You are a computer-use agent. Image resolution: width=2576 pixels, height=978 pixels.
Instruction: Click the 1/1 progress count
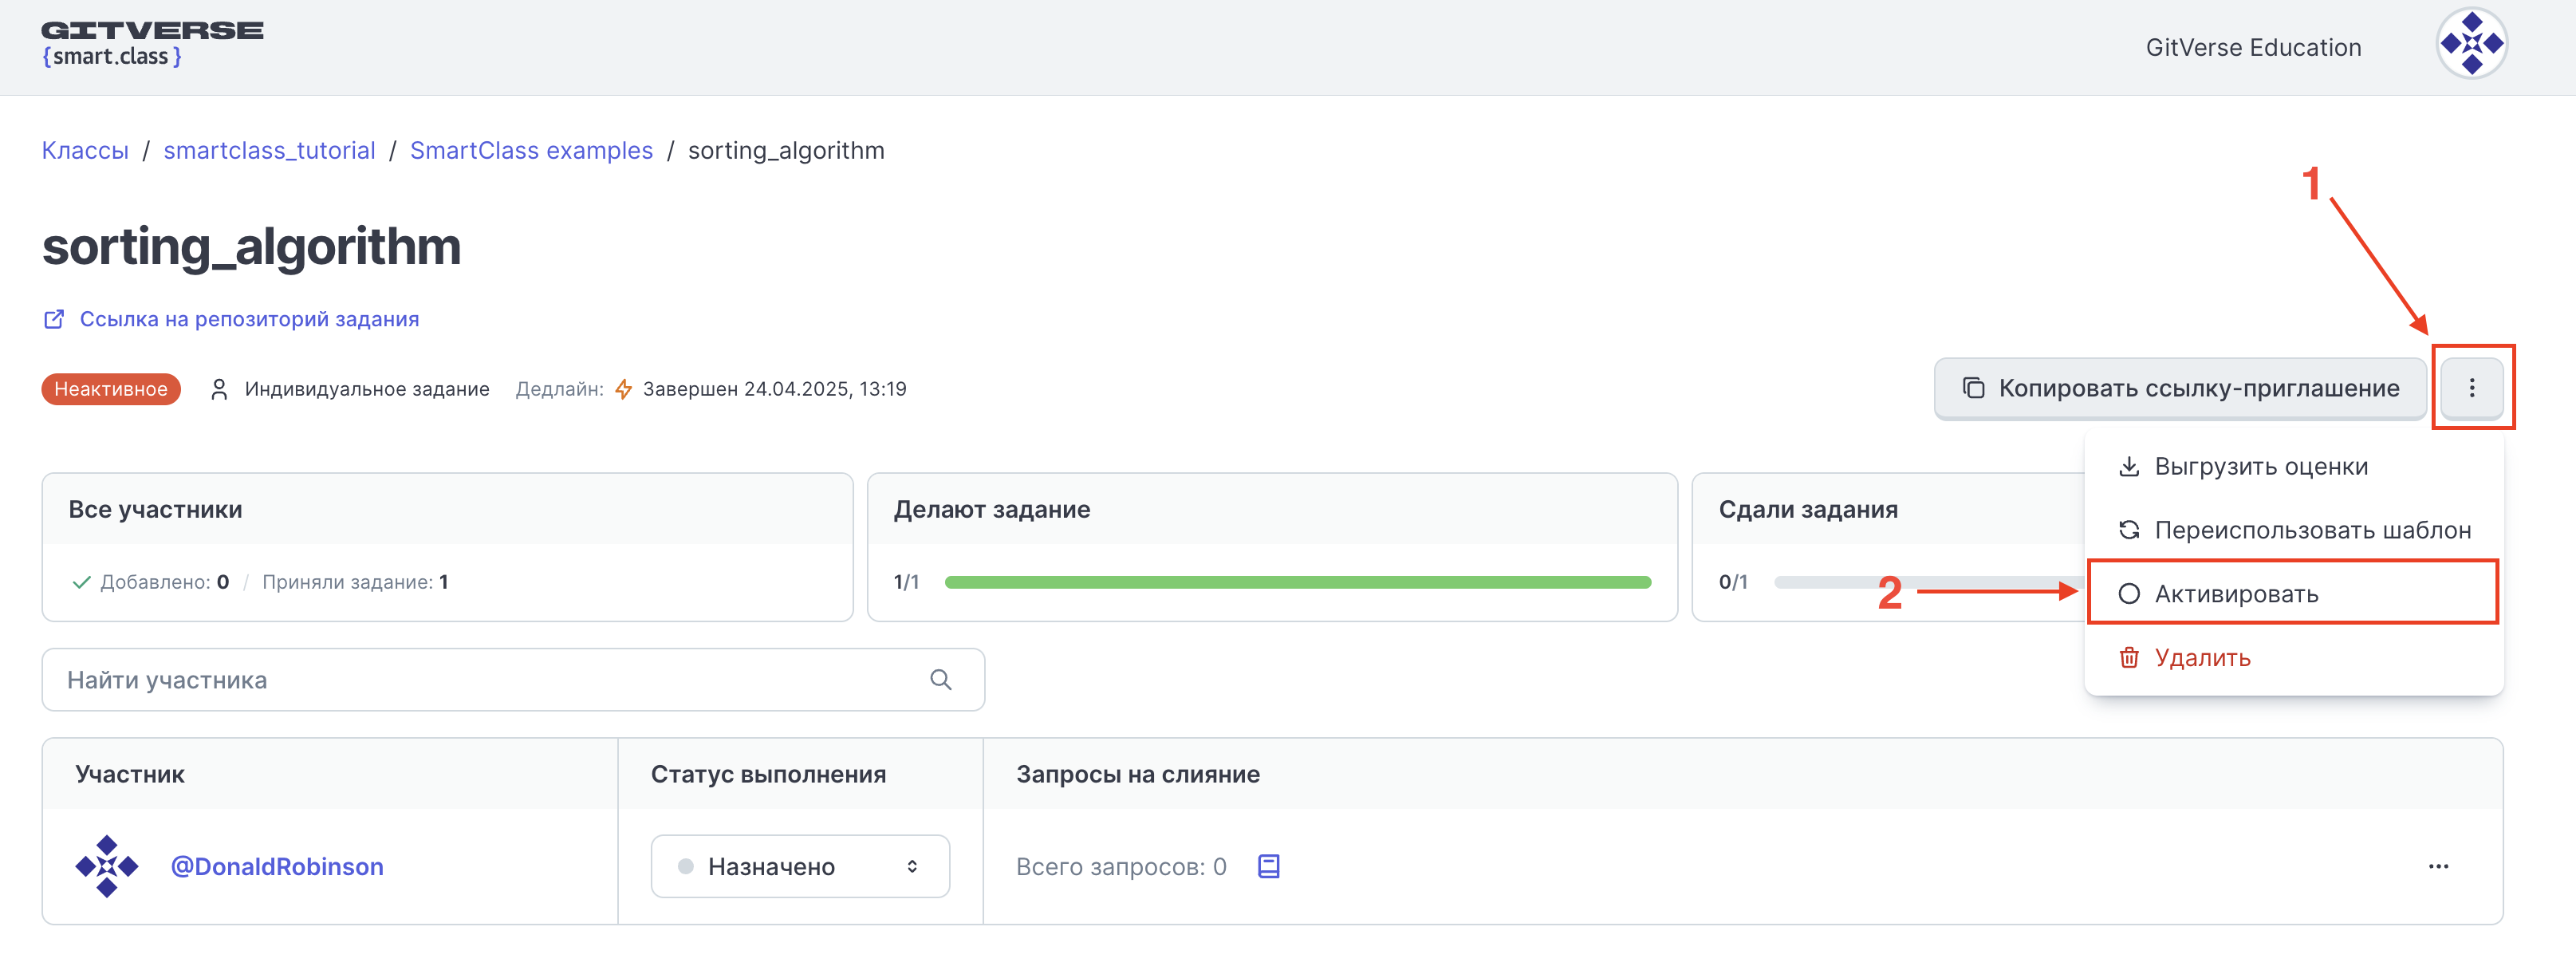click(x=906, y=582)
